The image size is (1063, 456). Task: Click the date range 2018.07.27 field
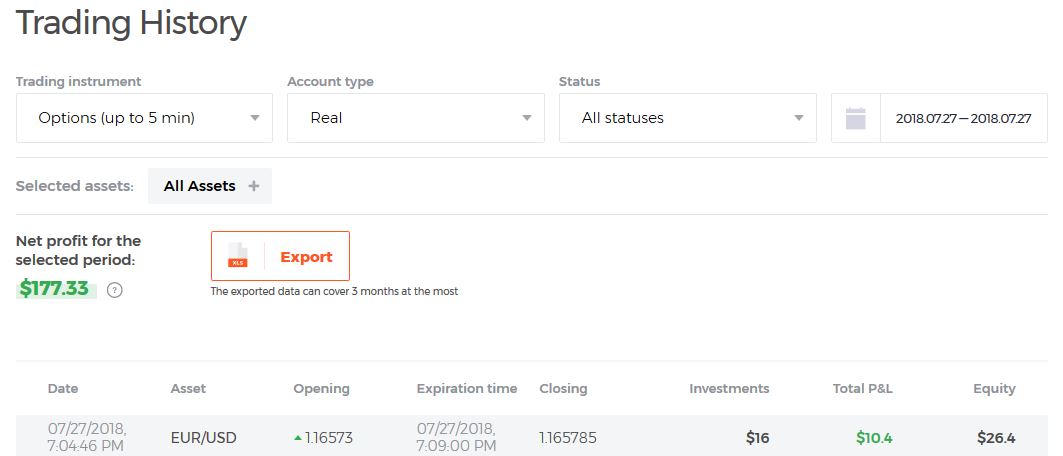tap(963, 118)
